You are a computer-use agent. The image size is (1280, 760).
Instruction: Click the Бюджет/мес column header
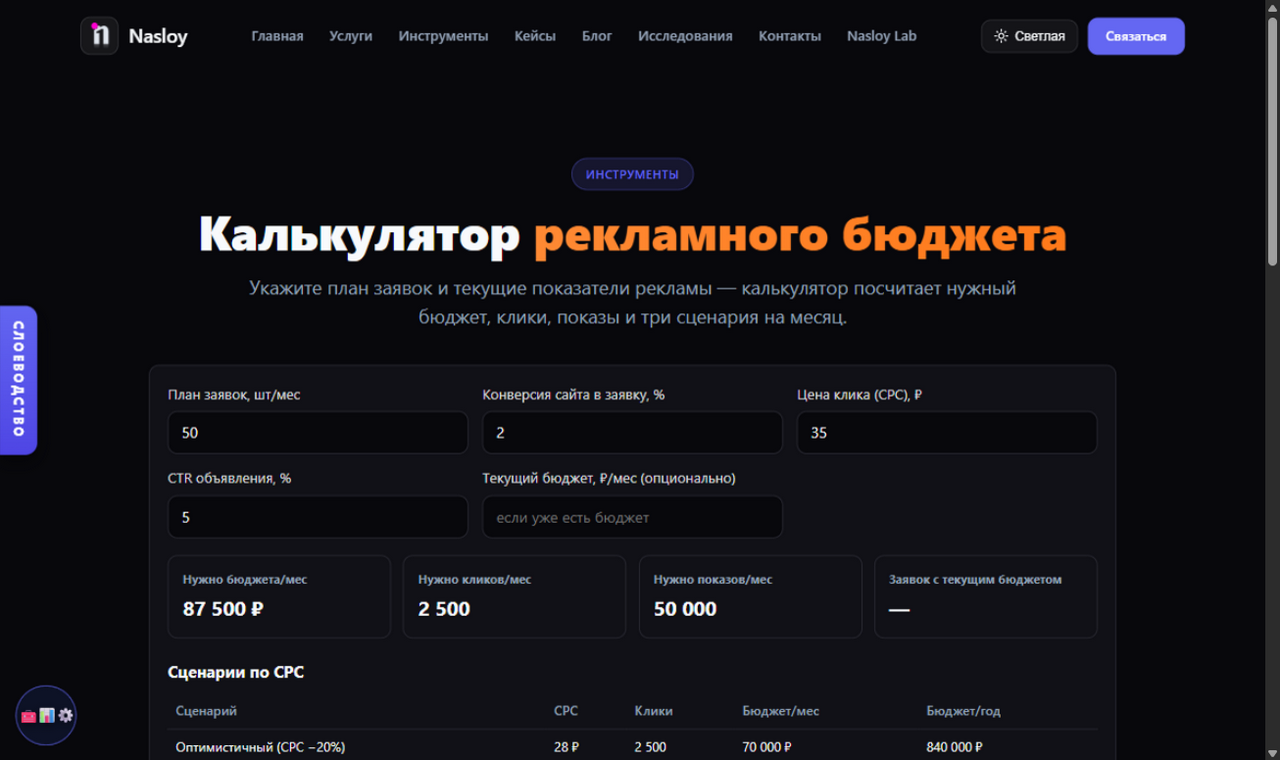(x=780, y=711)
